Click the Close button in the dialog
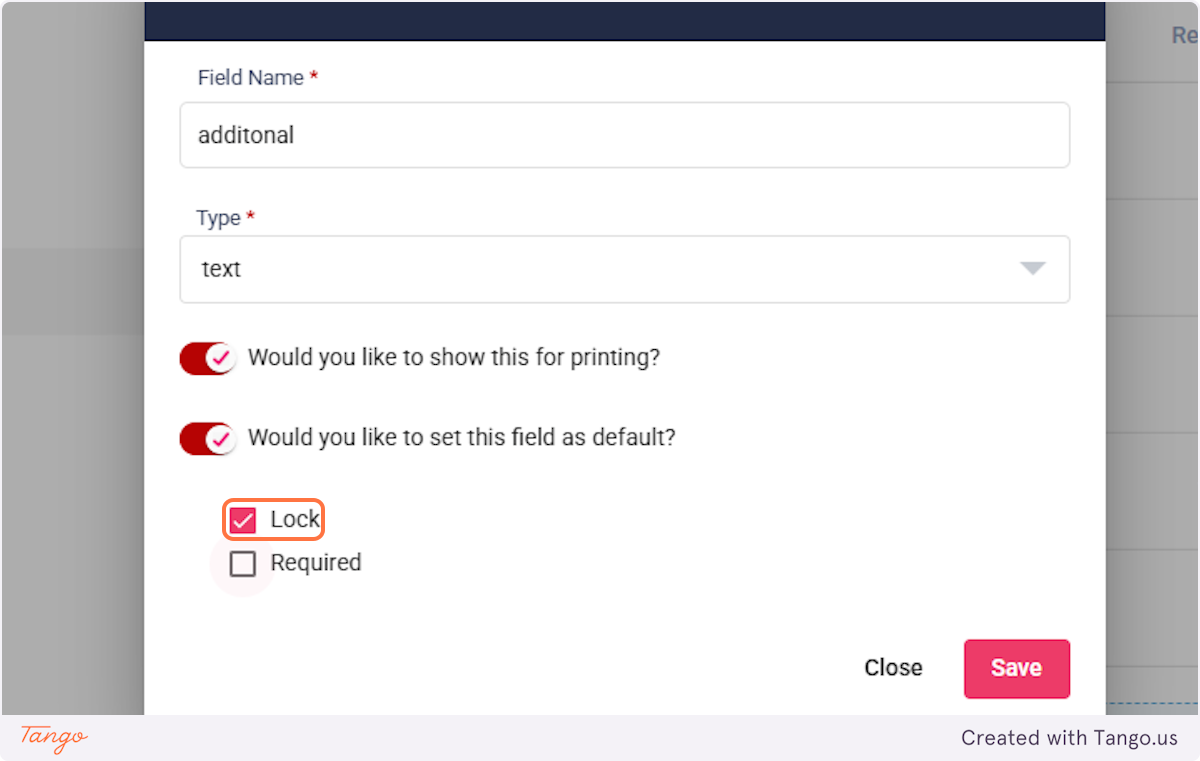The image size is (1200, 761). [893, 668]
